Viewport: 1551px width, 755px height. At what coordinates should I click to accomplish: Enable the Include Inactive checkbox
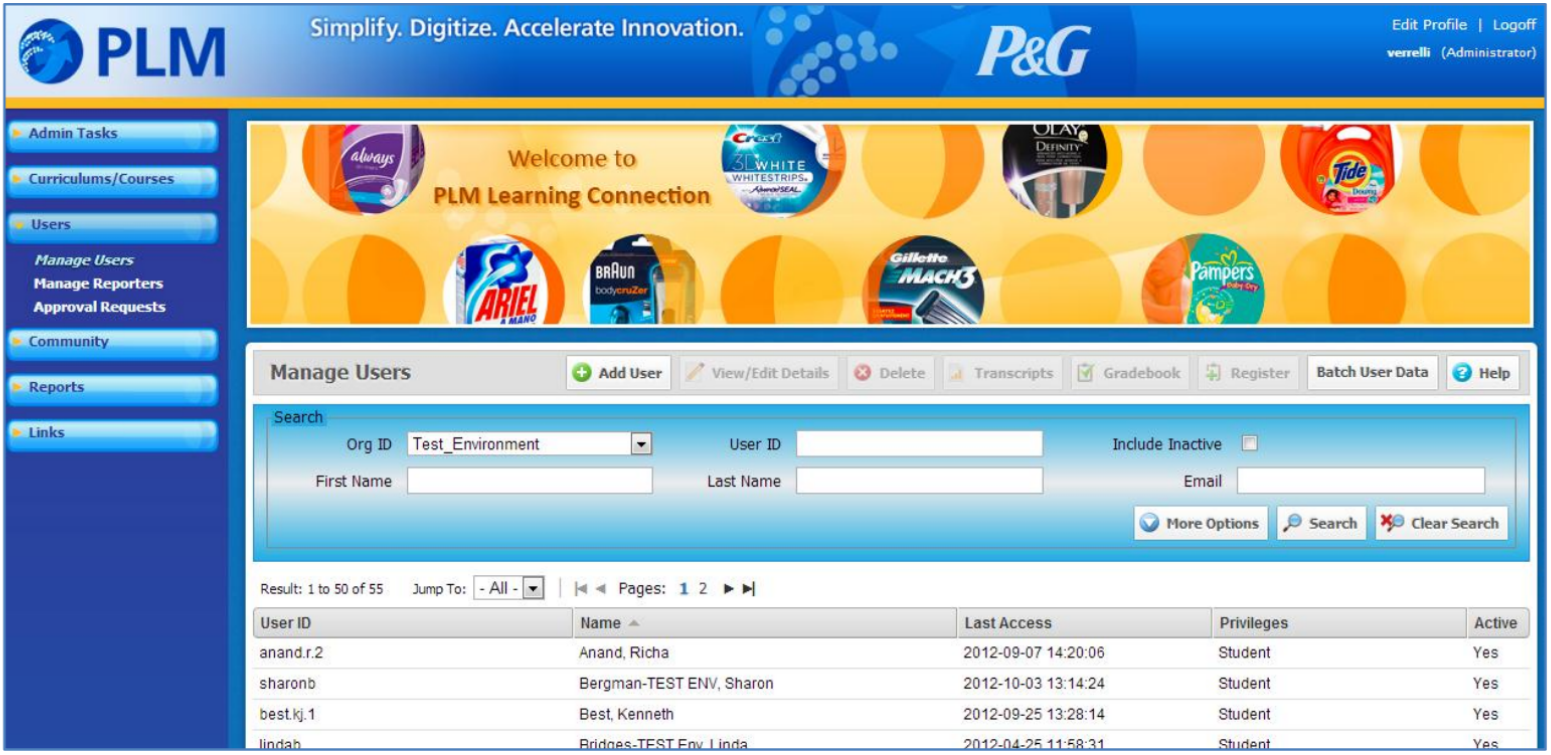(1249, 443)
